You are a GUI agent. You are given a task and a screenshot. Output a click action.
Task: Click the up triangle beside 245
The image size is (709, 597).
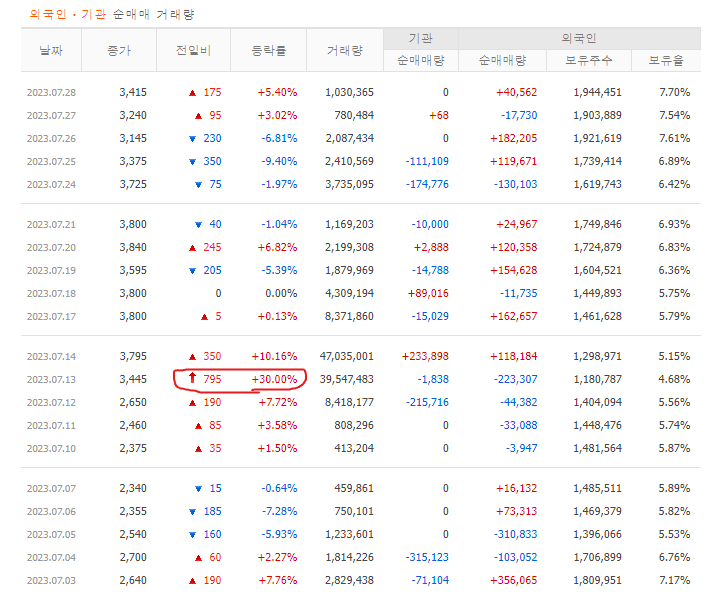[192, 248]
